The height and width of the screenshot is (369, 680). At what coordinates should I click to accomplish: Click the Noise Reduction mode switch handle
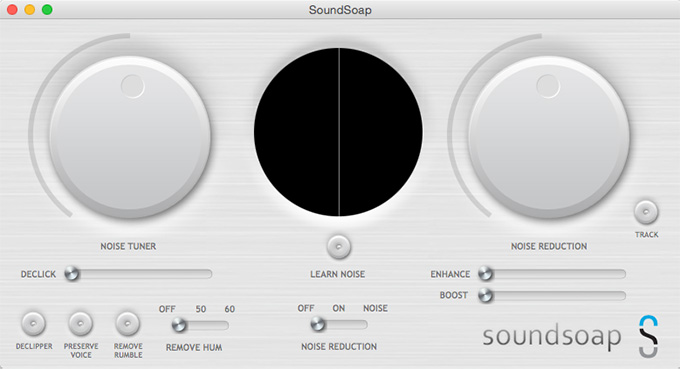coord(318,324)
